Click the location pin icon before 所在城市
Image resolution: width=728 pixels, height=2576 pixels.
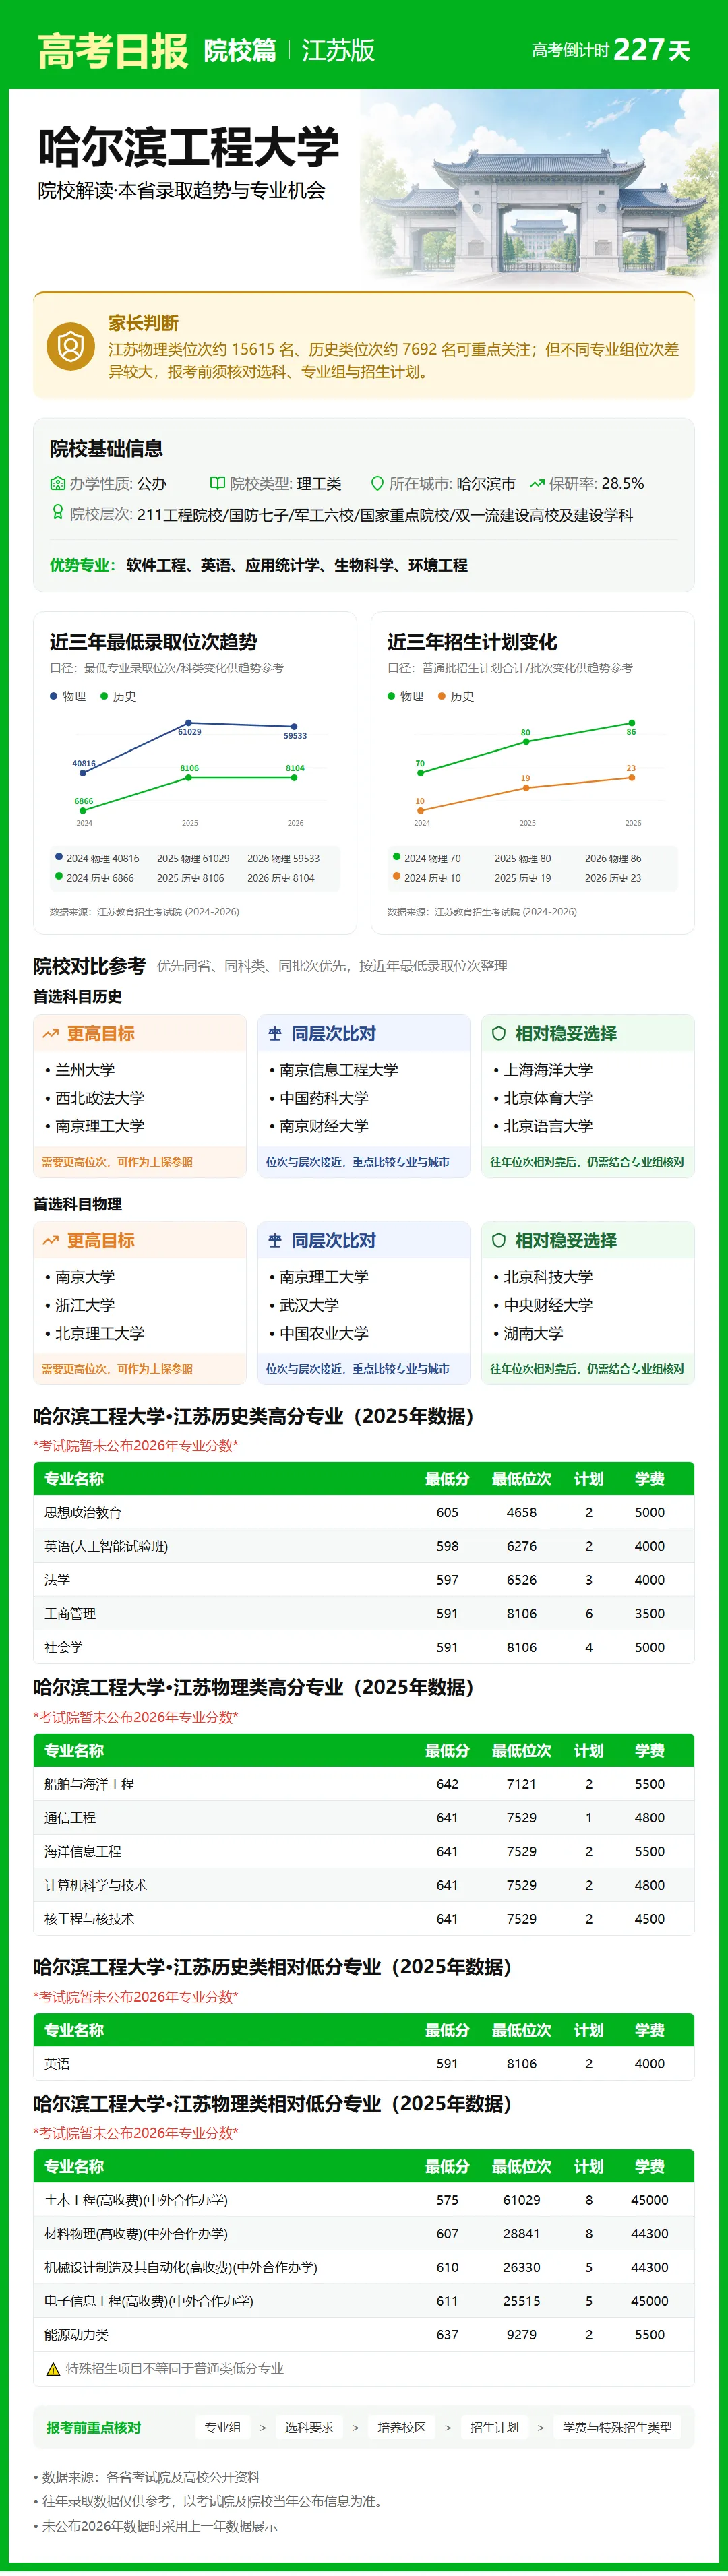click(x=377, y=483)
